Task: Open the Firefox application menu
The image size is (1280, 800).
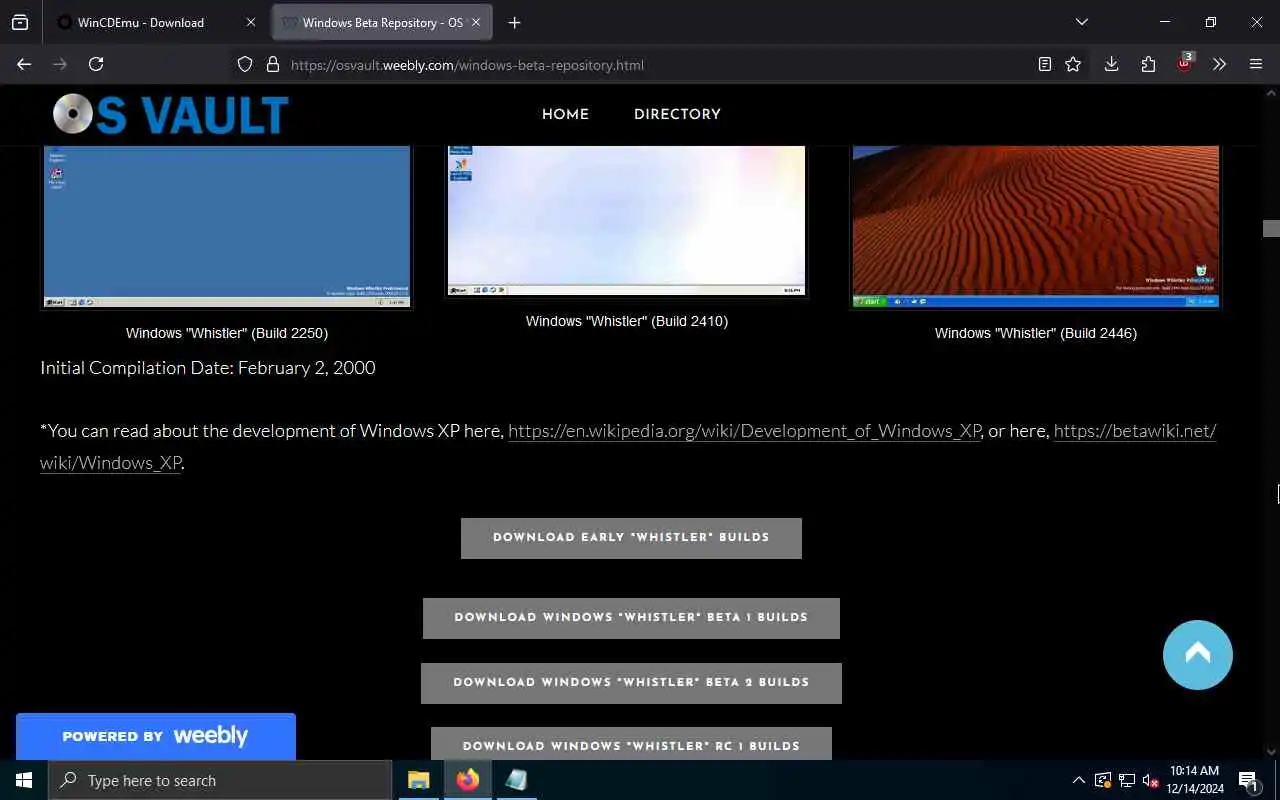Action: tap(1256, 64)
